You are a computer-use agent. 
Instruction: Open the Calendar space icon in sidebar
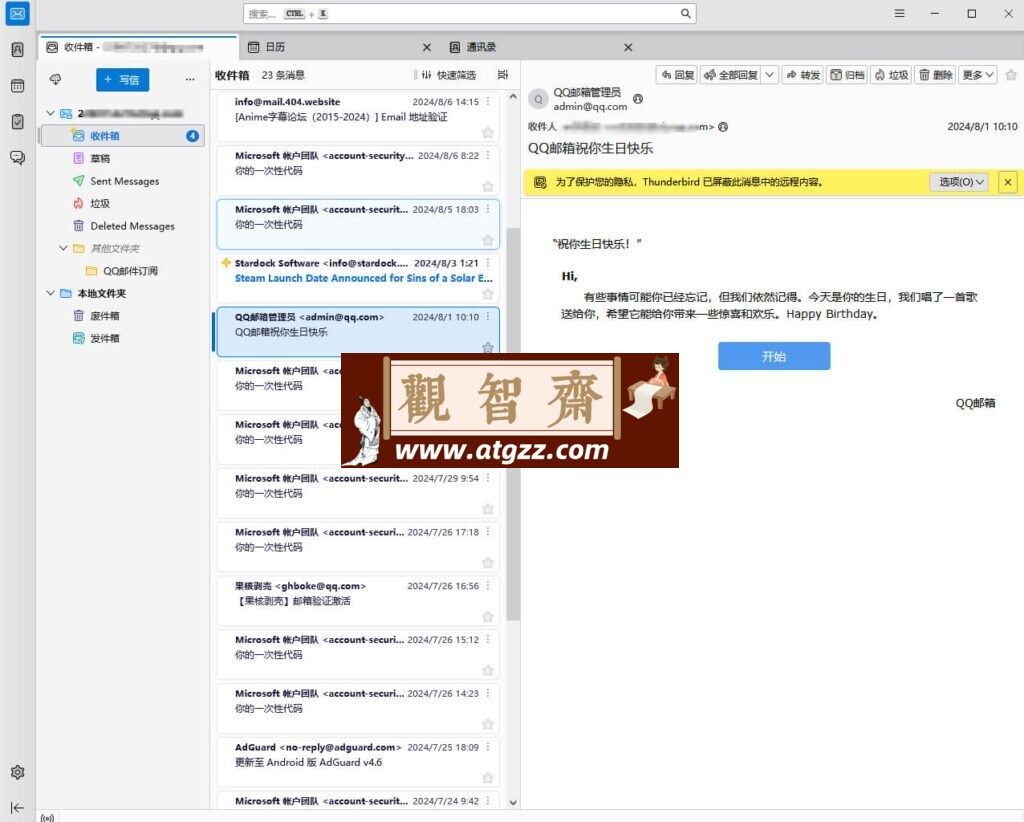coord(18,86)
